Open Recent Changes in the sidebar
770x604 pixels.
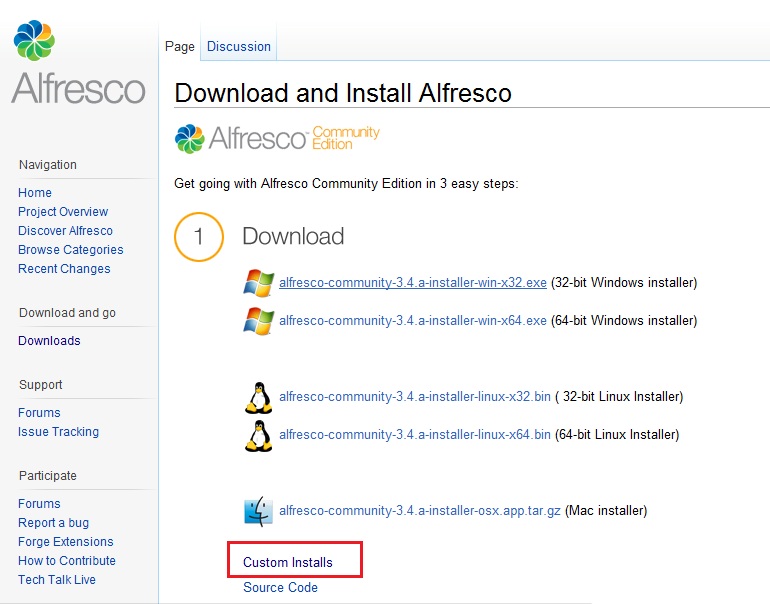click(64, 269)
